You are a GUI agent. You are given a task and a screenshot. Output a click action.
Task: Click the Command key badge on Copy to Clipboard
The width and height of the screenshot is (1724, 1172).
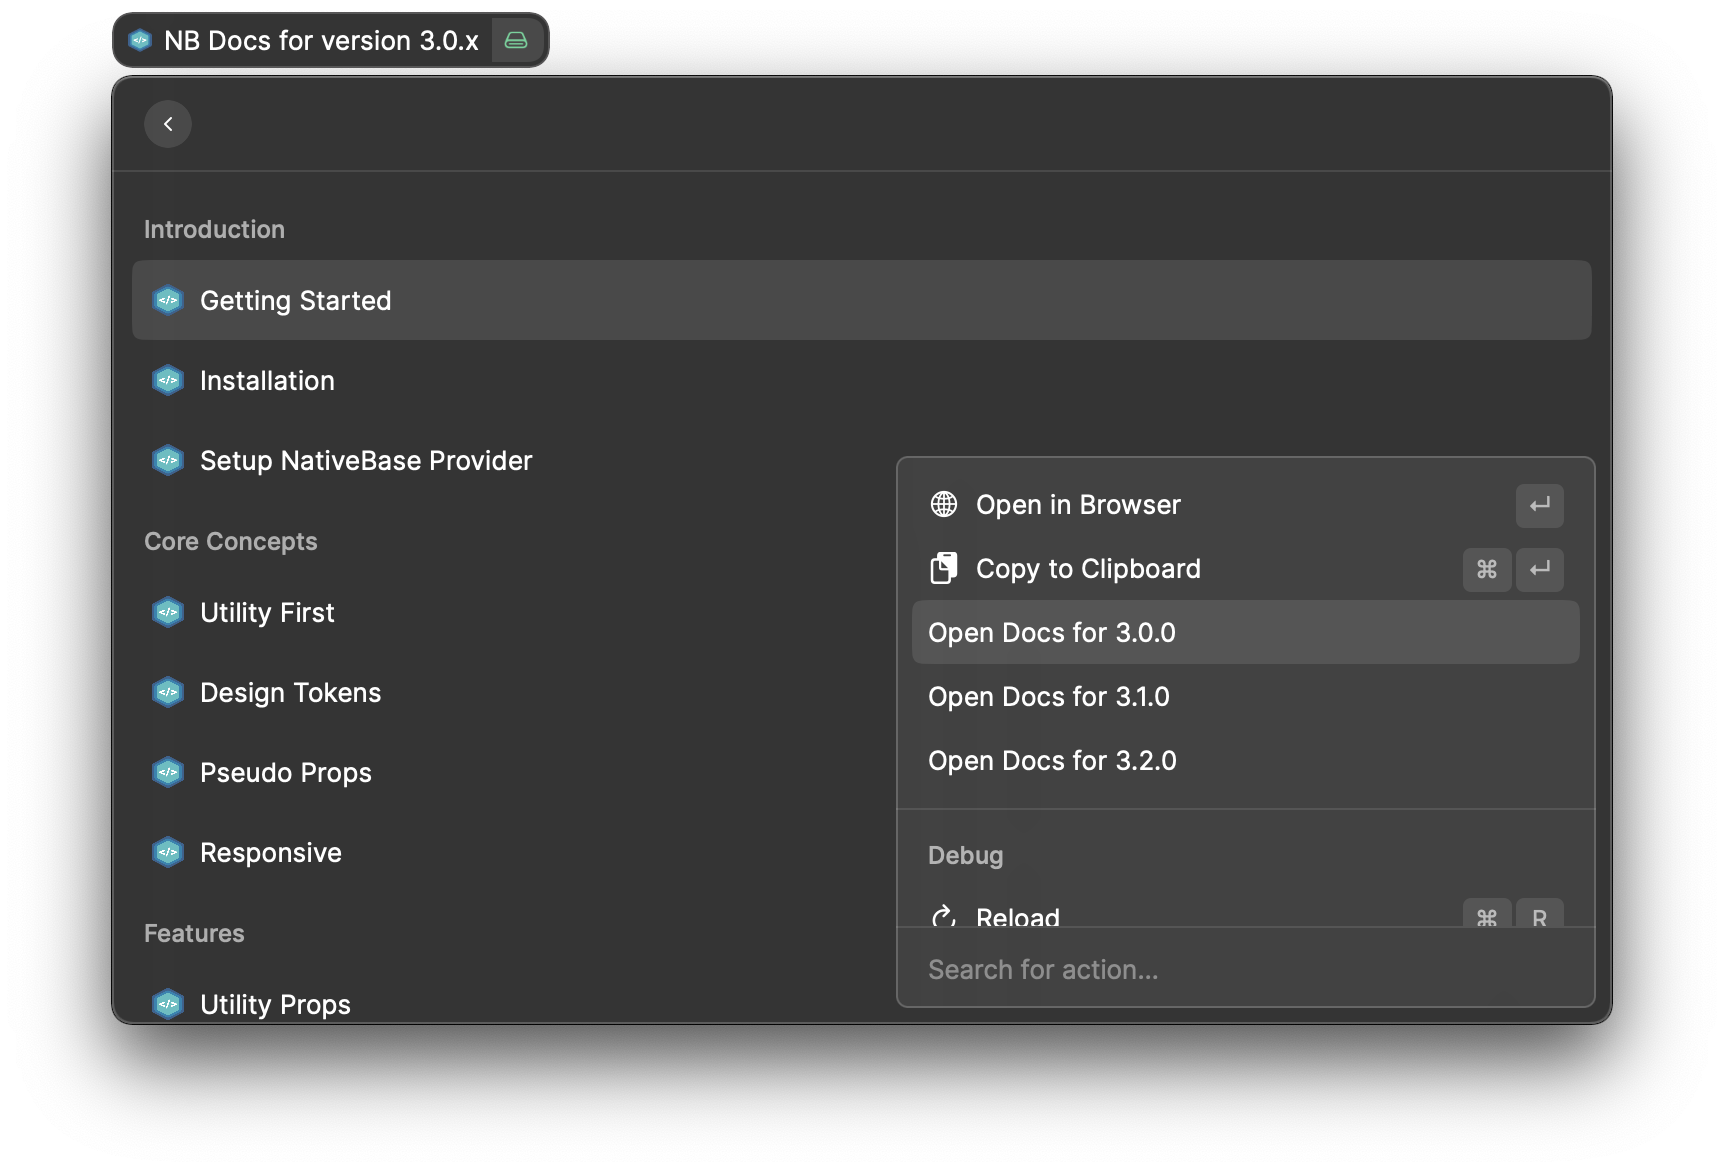click(1487, 569)
